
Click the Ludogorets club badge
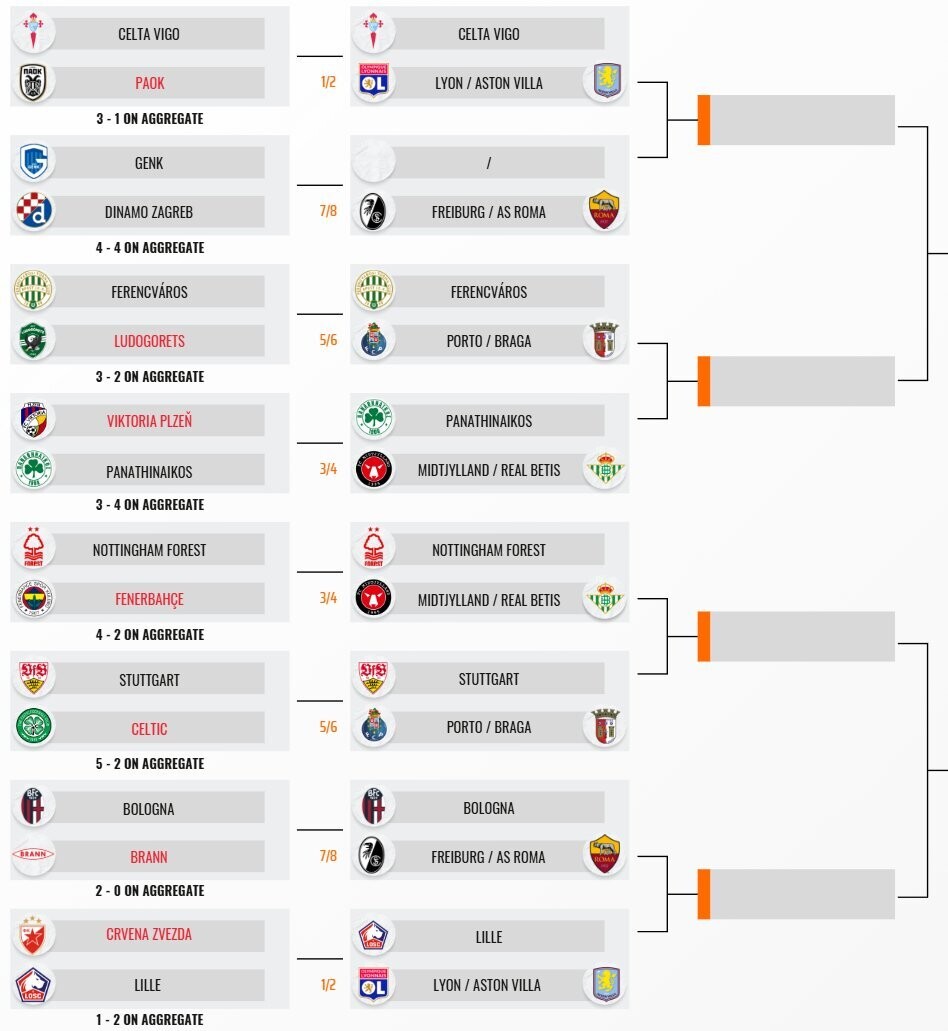click(x=34, y=341)
